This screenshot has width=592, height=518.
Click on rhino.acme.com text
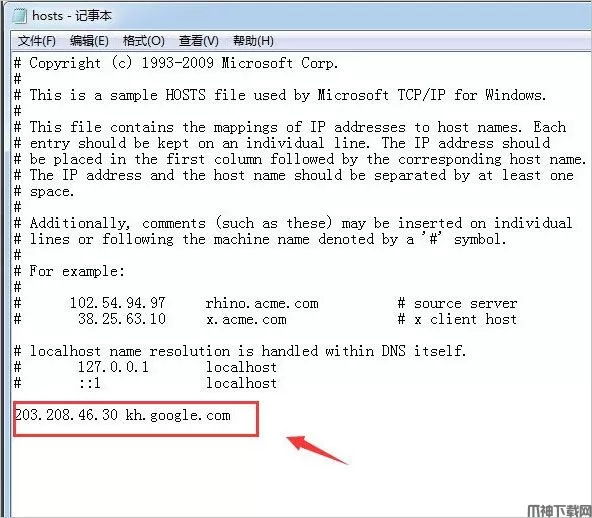pyautogui.click(x=262, y=304)
